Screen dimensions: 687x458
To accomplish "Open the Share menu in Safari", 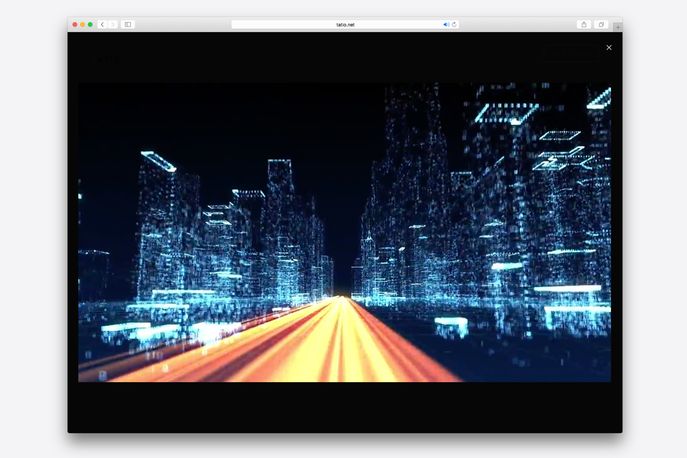I will pos(583,24).
